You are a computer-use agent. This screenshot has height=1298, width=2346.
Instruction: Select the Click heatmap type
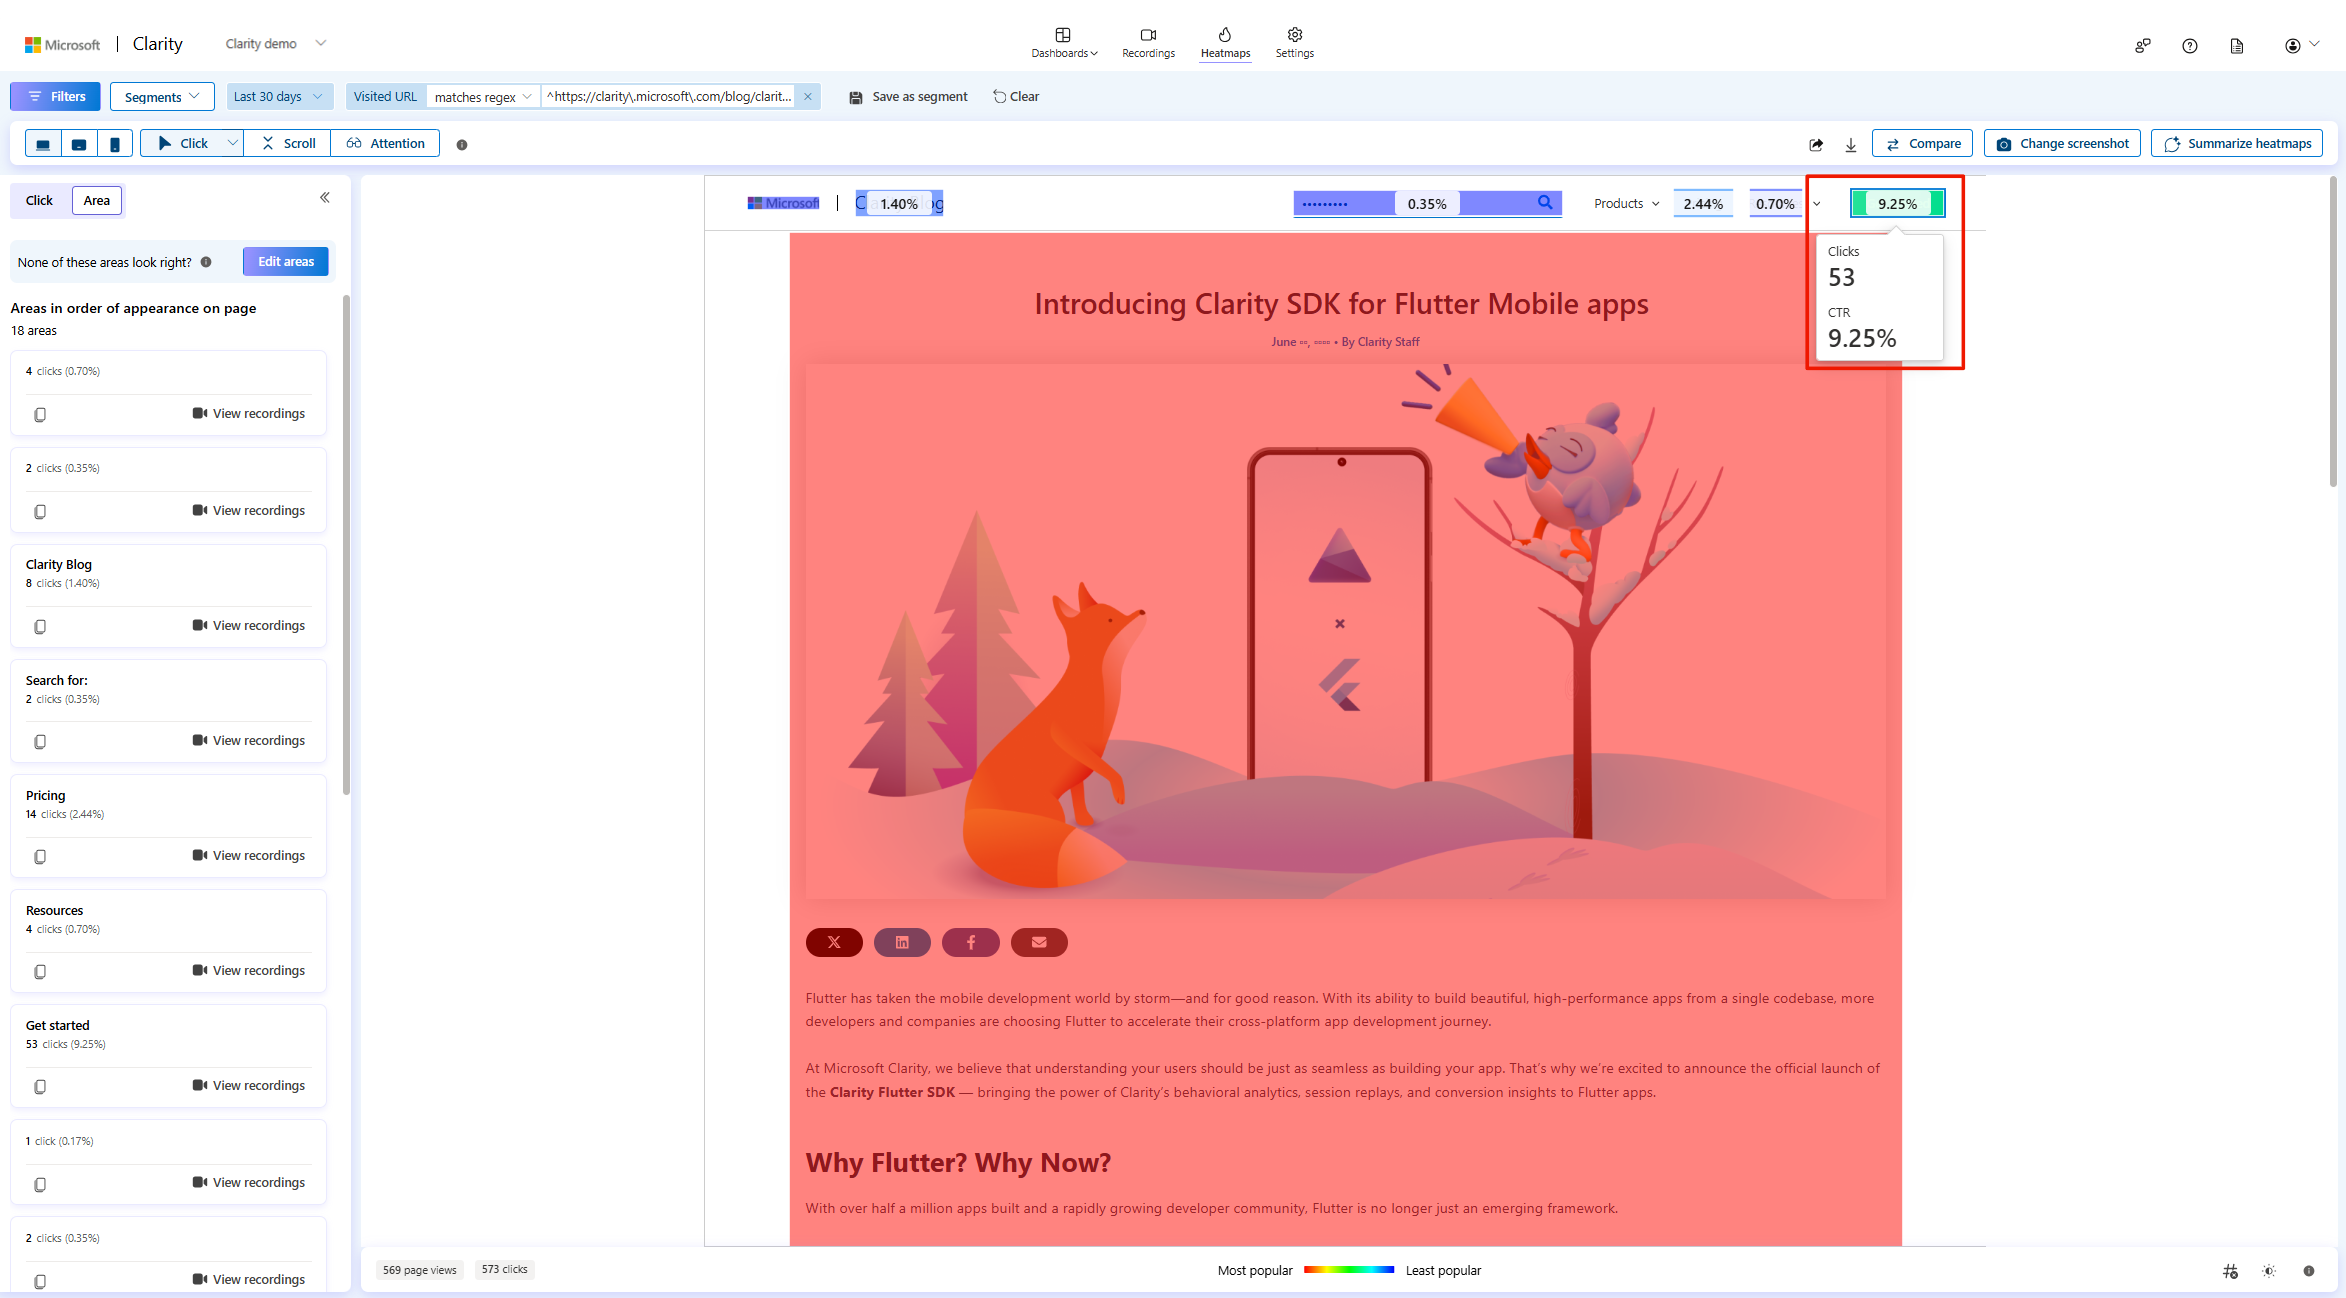click(183, 144)
